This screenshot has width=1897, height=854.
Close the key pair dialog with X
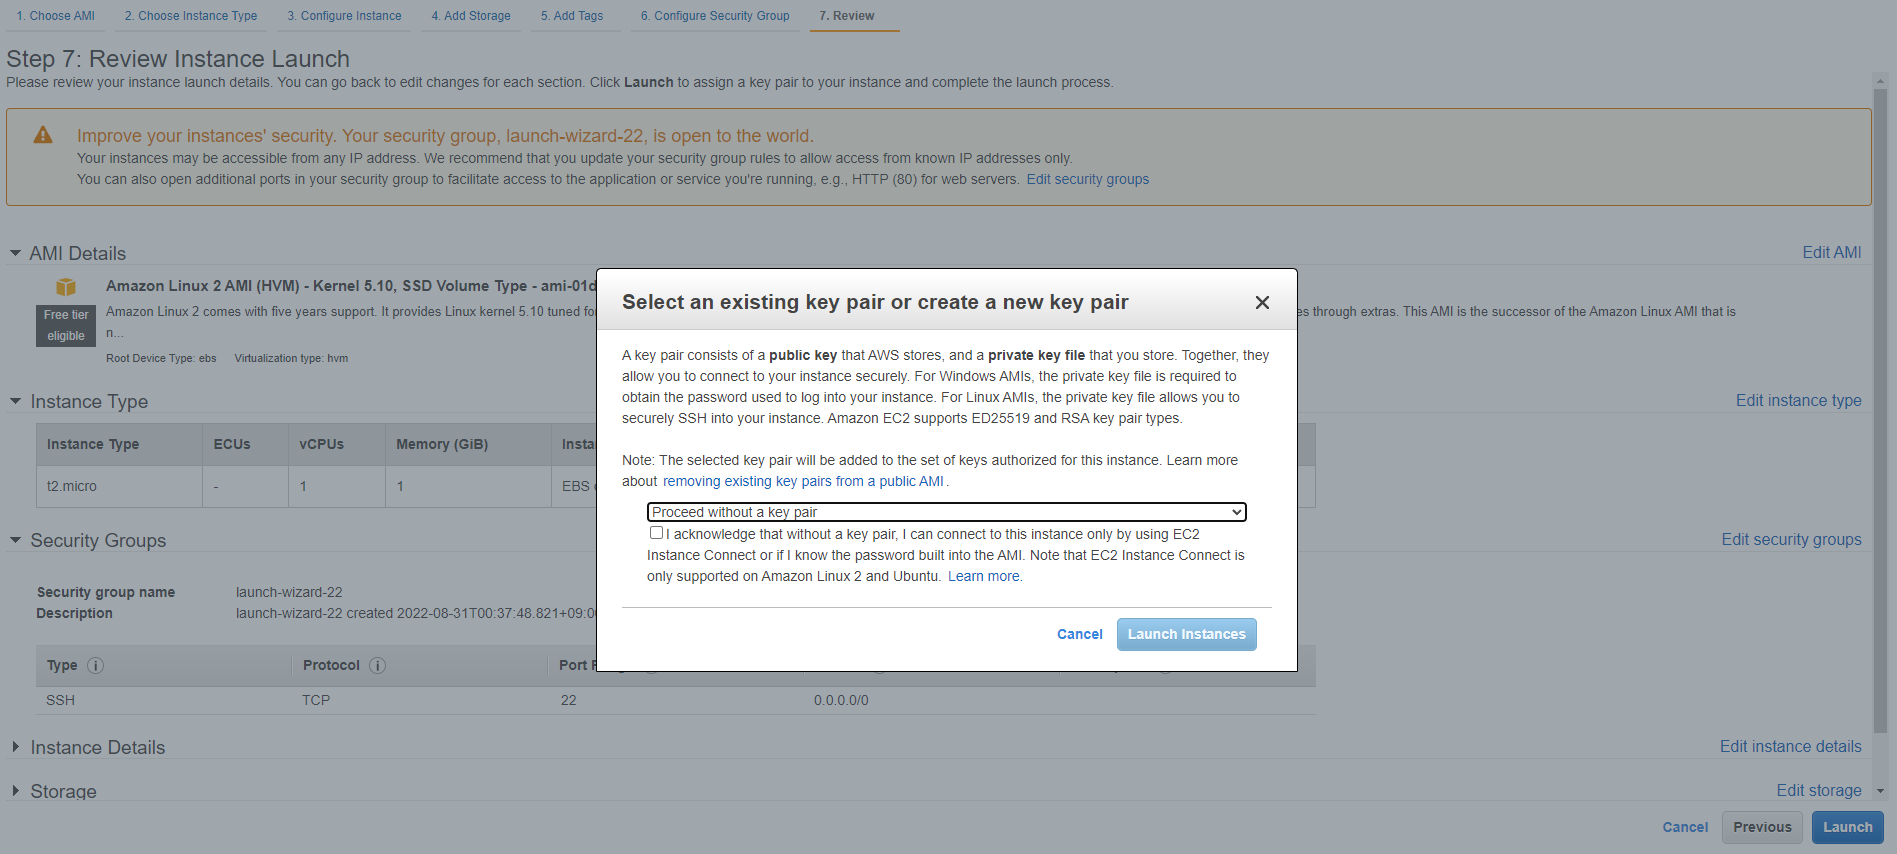[x=1262, y=302]
